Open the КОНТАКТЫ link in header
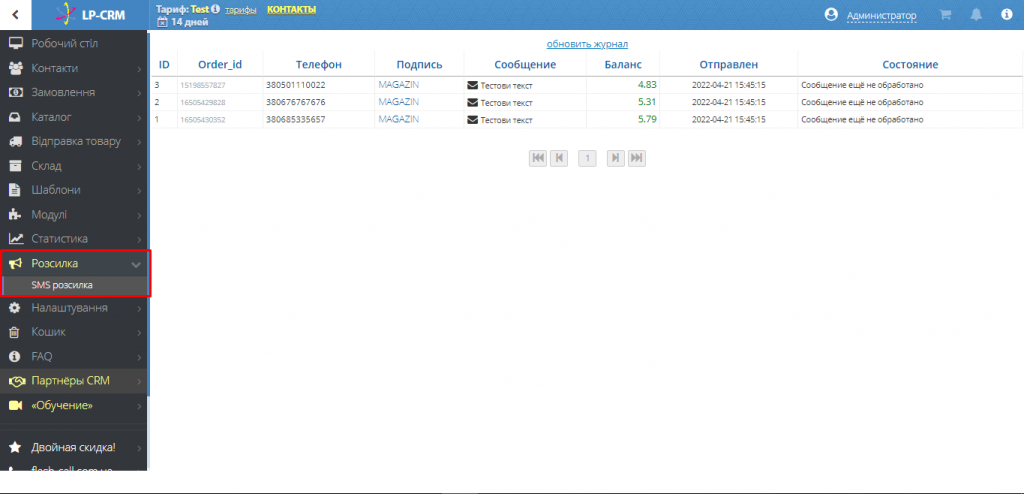 (291, 10)
